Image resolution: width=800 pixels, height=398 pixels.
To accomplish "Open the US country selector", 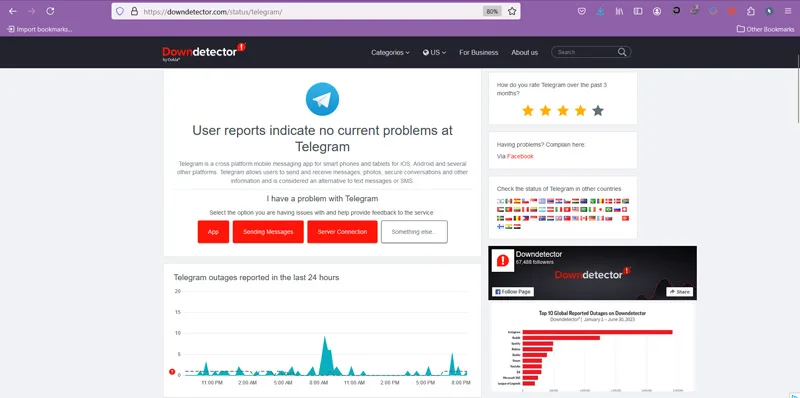I will [434, 53].
